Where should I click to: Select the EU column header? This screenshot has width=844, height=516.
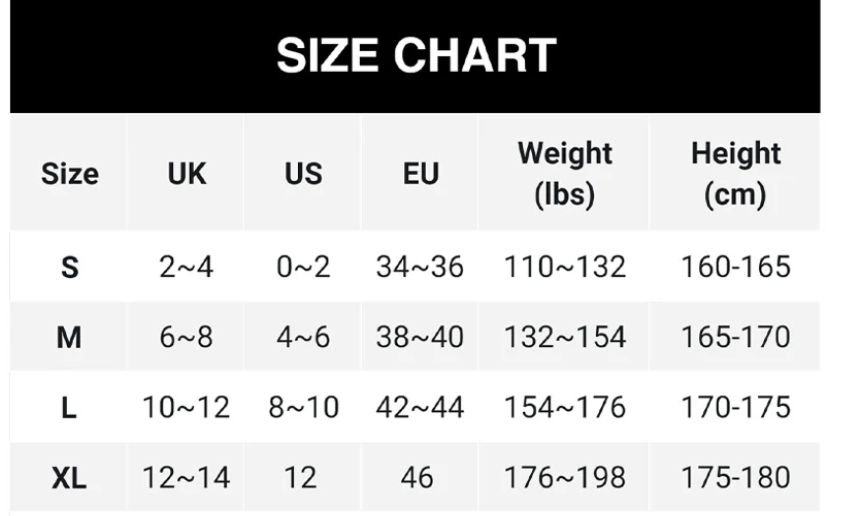pyautogui.click(x=420, y=174)
